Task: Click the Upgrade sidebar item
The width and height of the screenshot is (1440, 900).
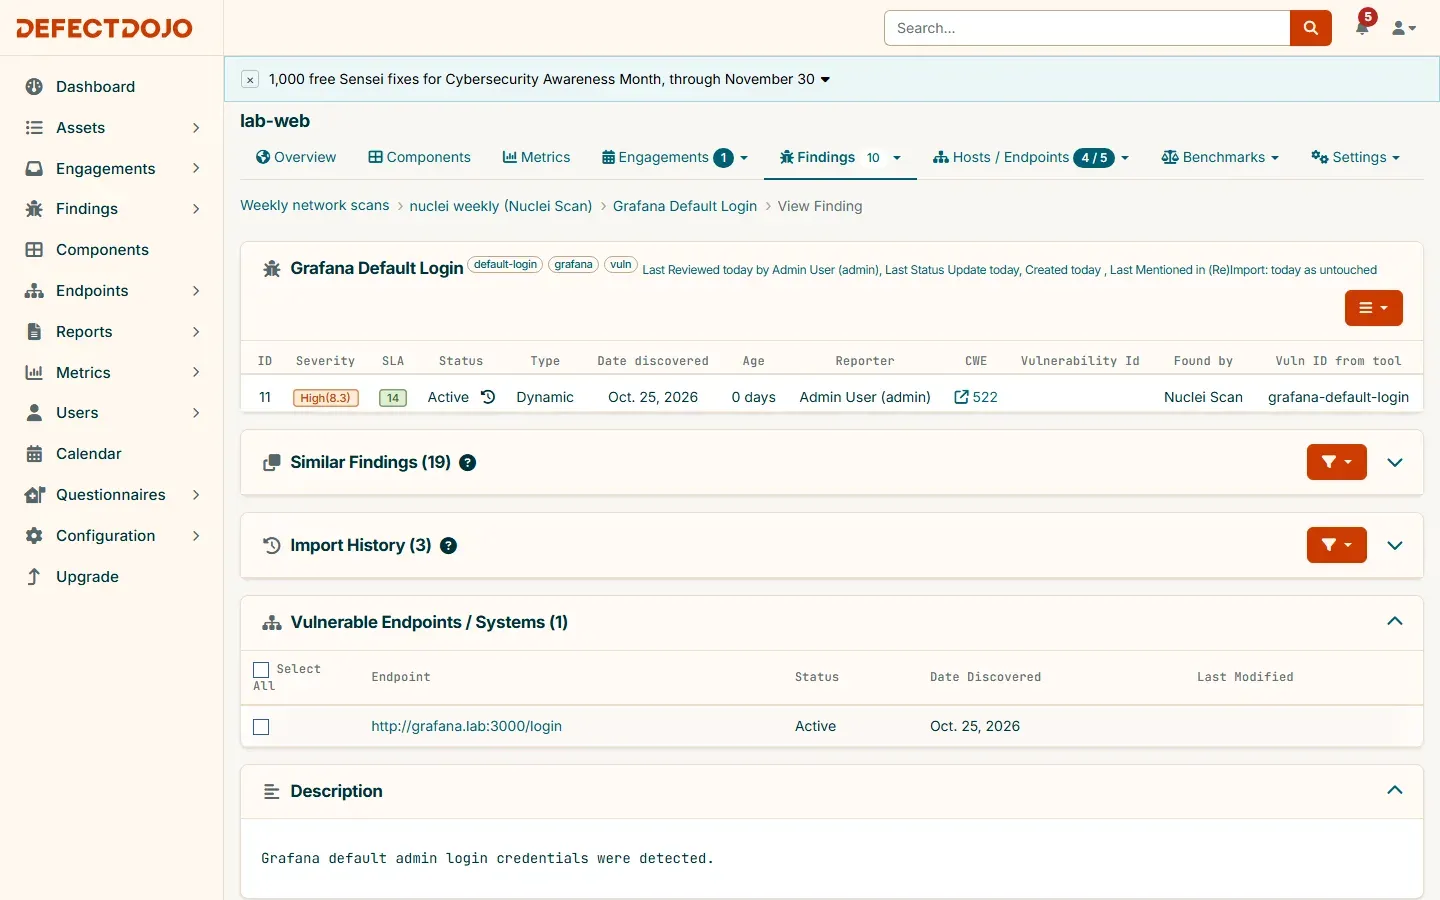Action: tap(87, 577)
